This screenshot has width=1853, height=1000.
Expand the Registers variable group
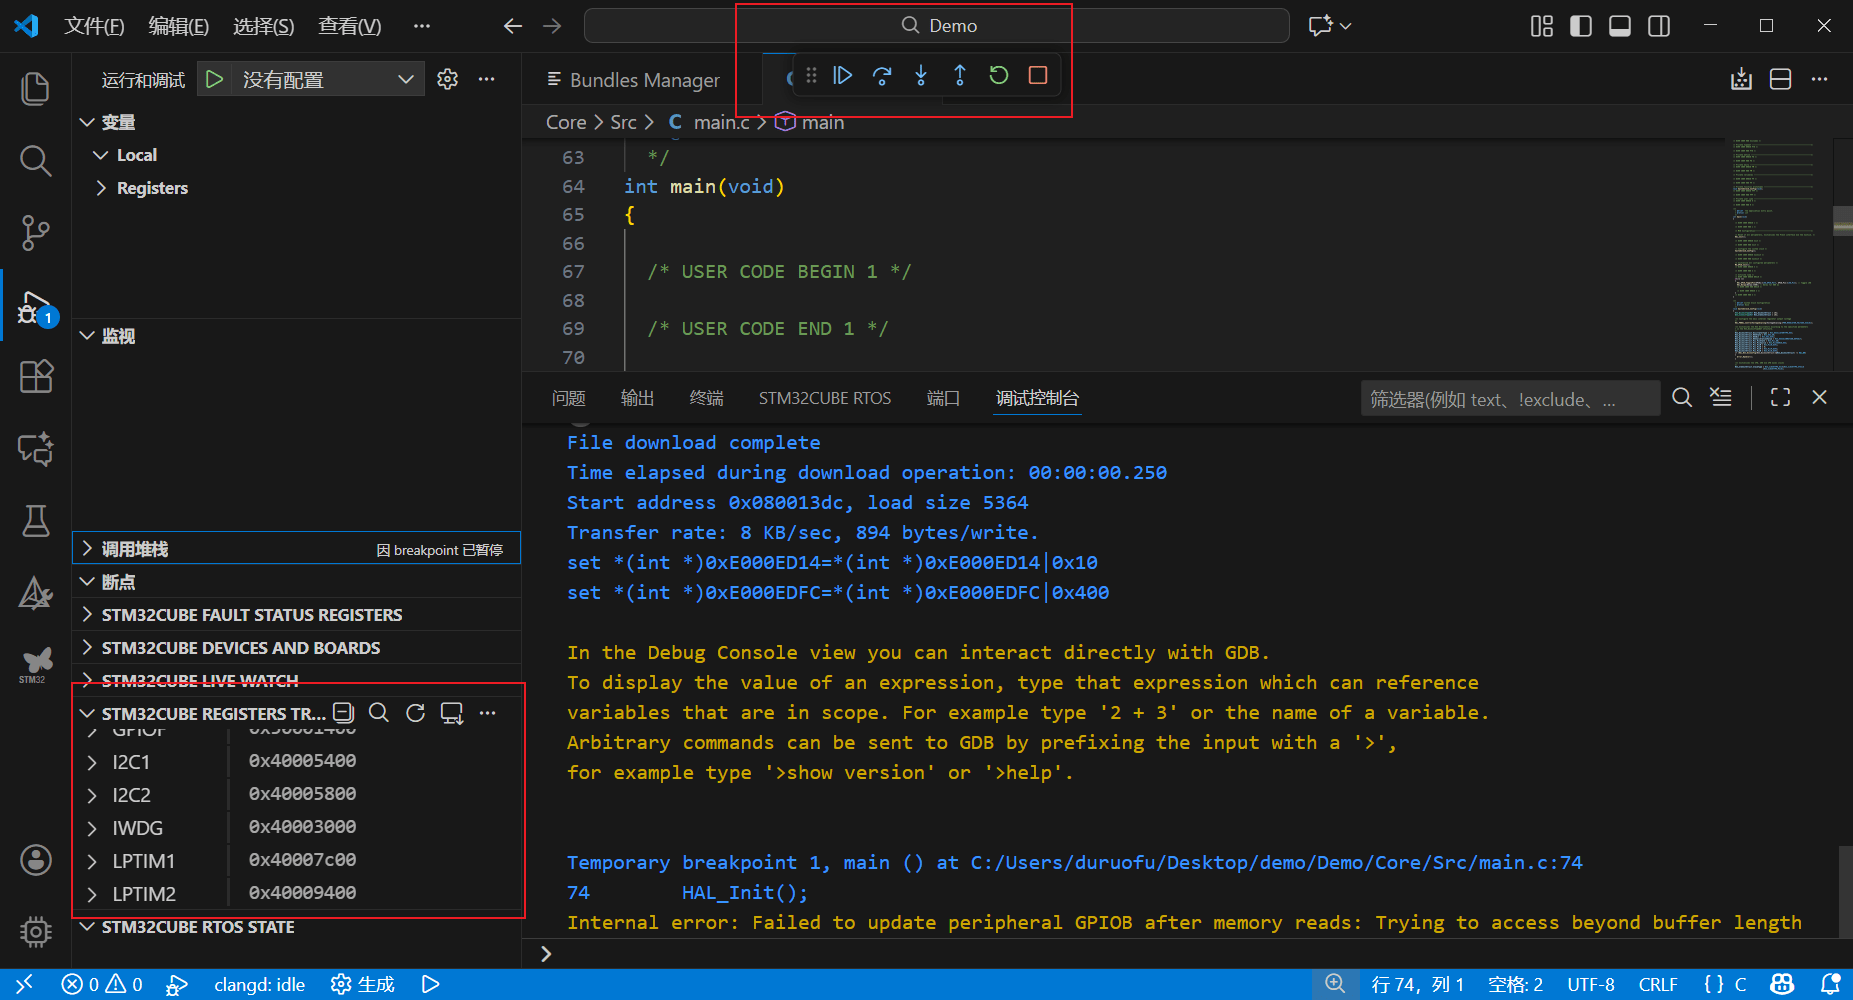101,188
